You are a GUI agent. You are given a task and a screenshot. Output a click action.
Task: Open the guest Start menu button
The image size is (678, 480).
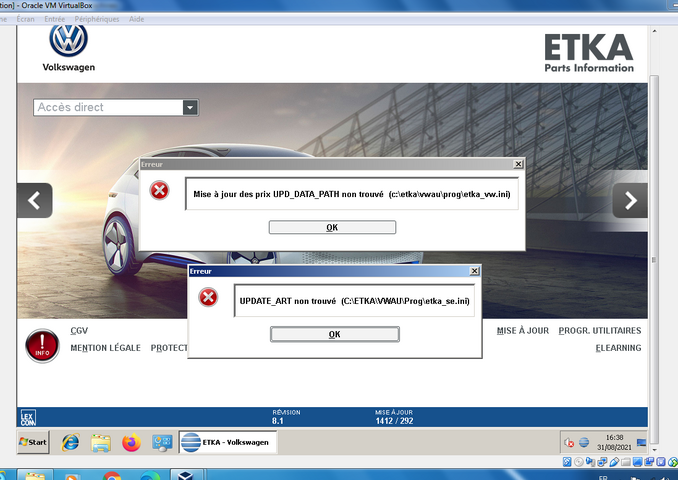tap(33, 442)
